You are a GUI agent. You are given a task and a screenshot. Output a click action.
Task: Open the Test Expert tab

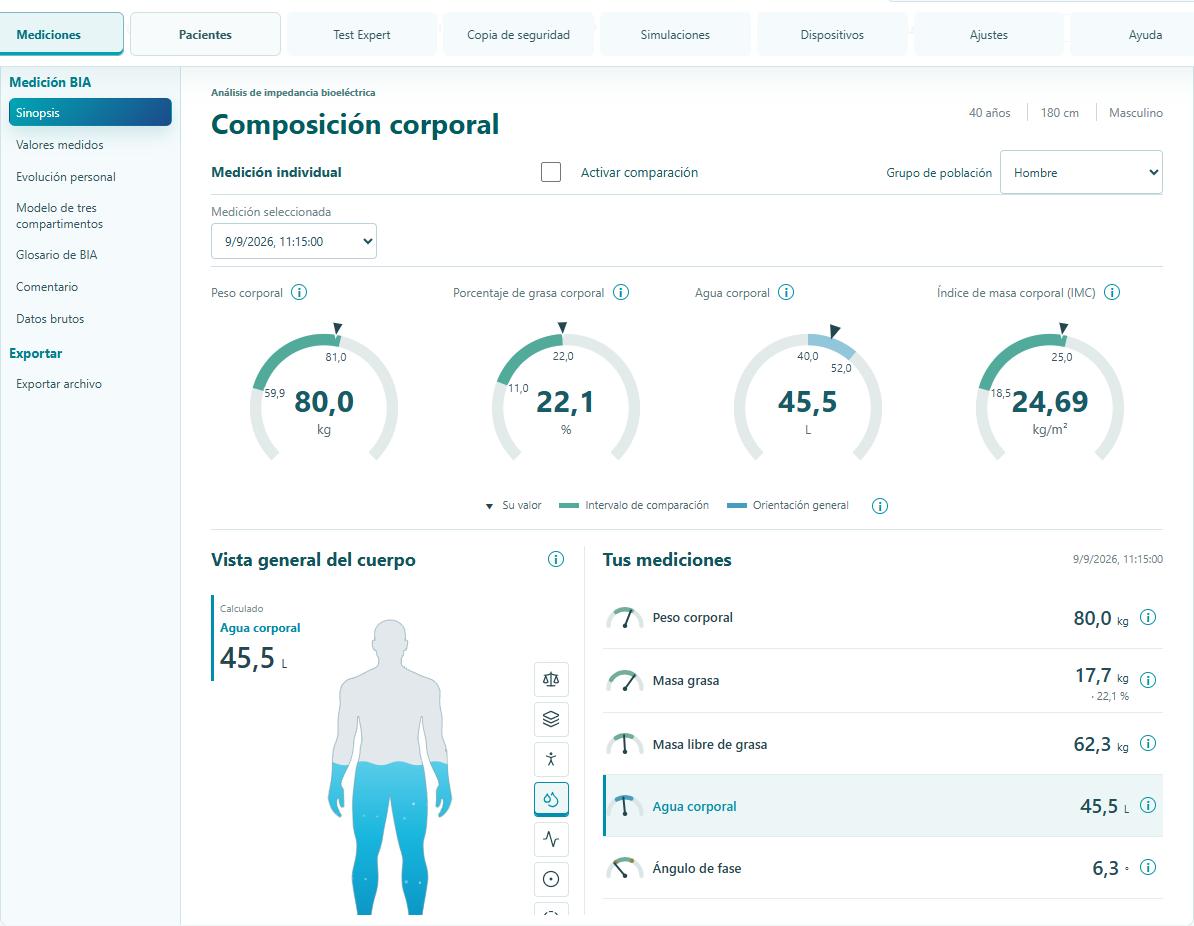click(362, 34)
